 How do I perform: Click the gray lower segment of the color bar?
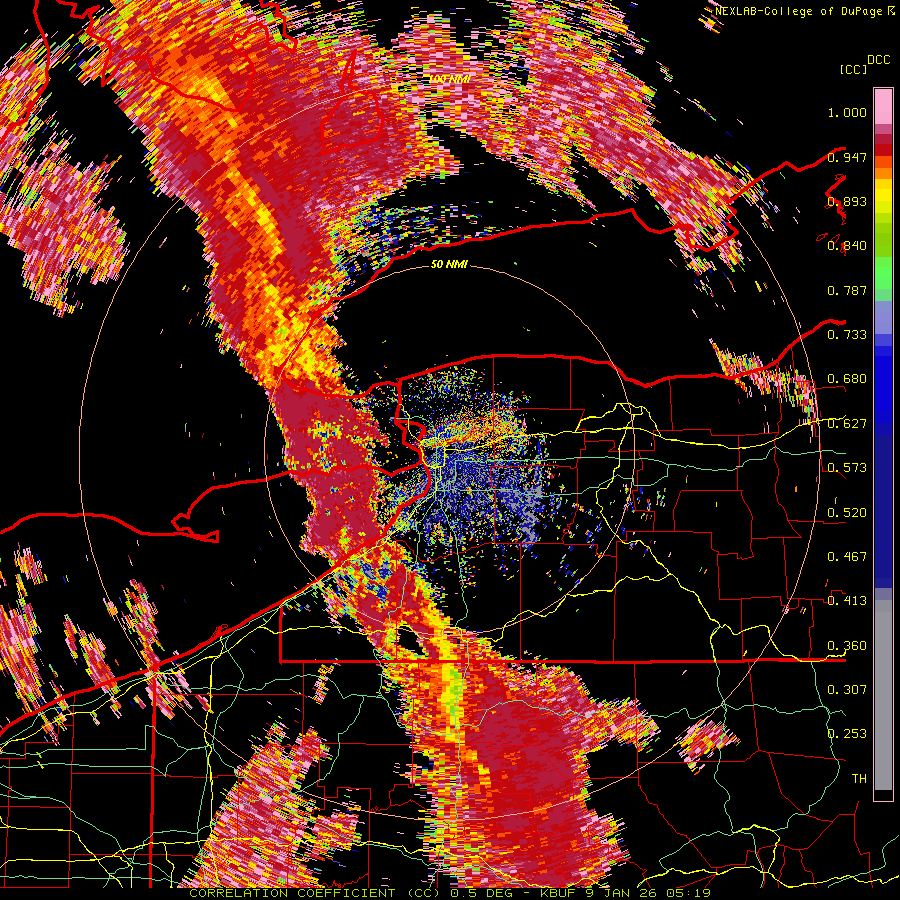(x=883, y=695)
